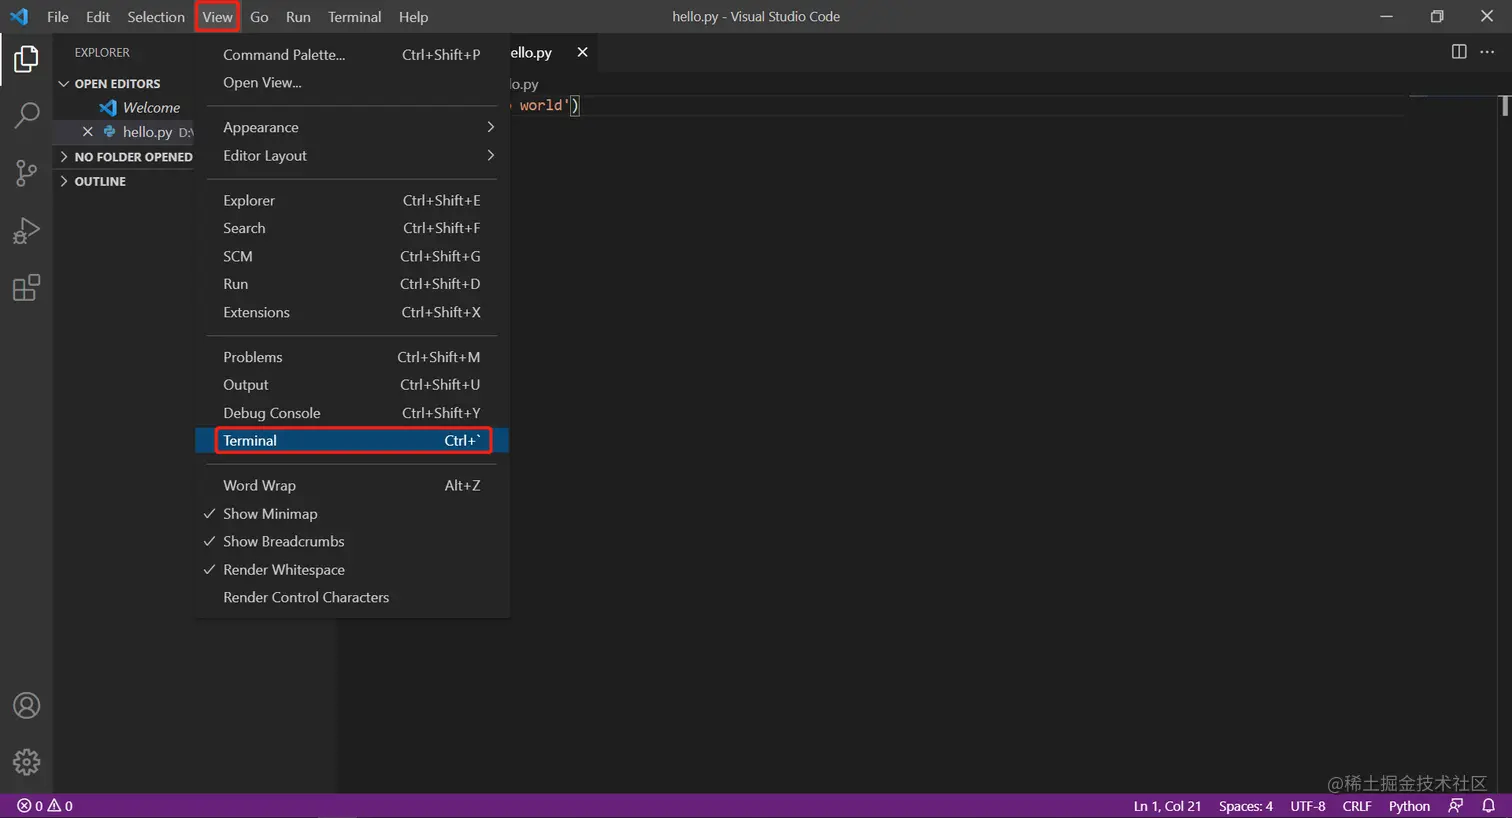The height and width of the screenshot is (818, 1512).
Task: Change the Python language mode in status bar
Action: 1409,805
